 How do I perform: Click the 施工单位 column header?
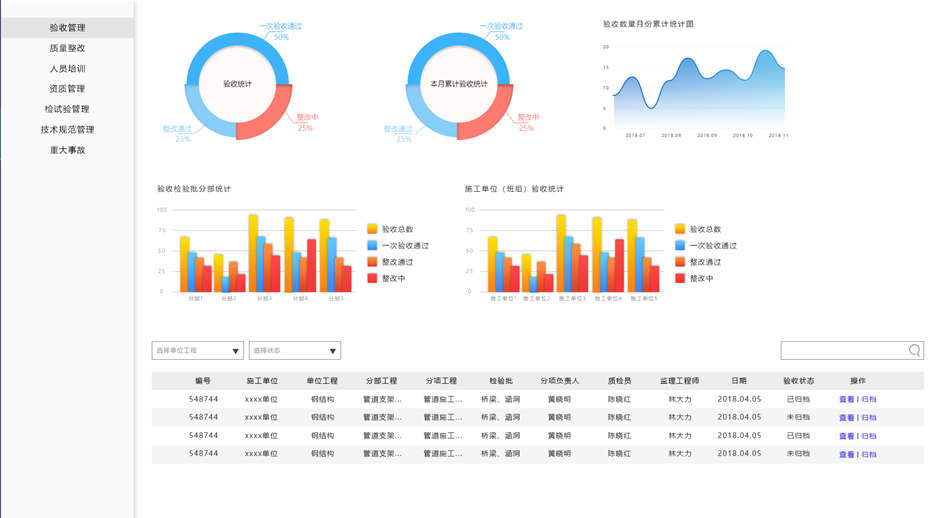click(262, 381)
